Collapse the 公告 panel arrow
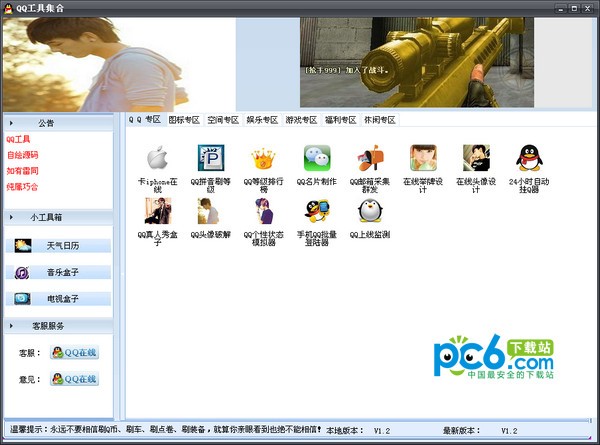The width and height of the screenshot is (600, 445). (x=11, y=123)
